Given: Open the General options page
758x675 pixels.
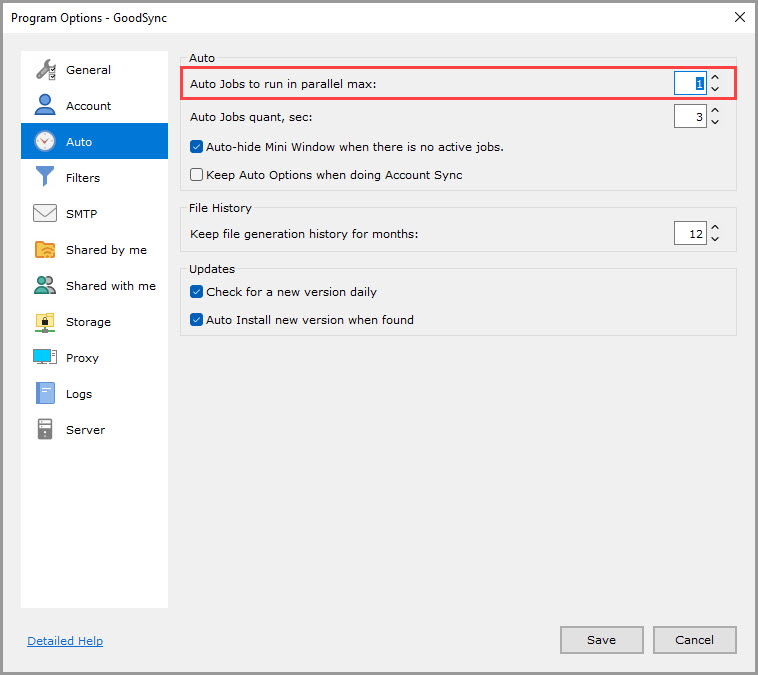Looking at the screenshot, I should point(94,70).
